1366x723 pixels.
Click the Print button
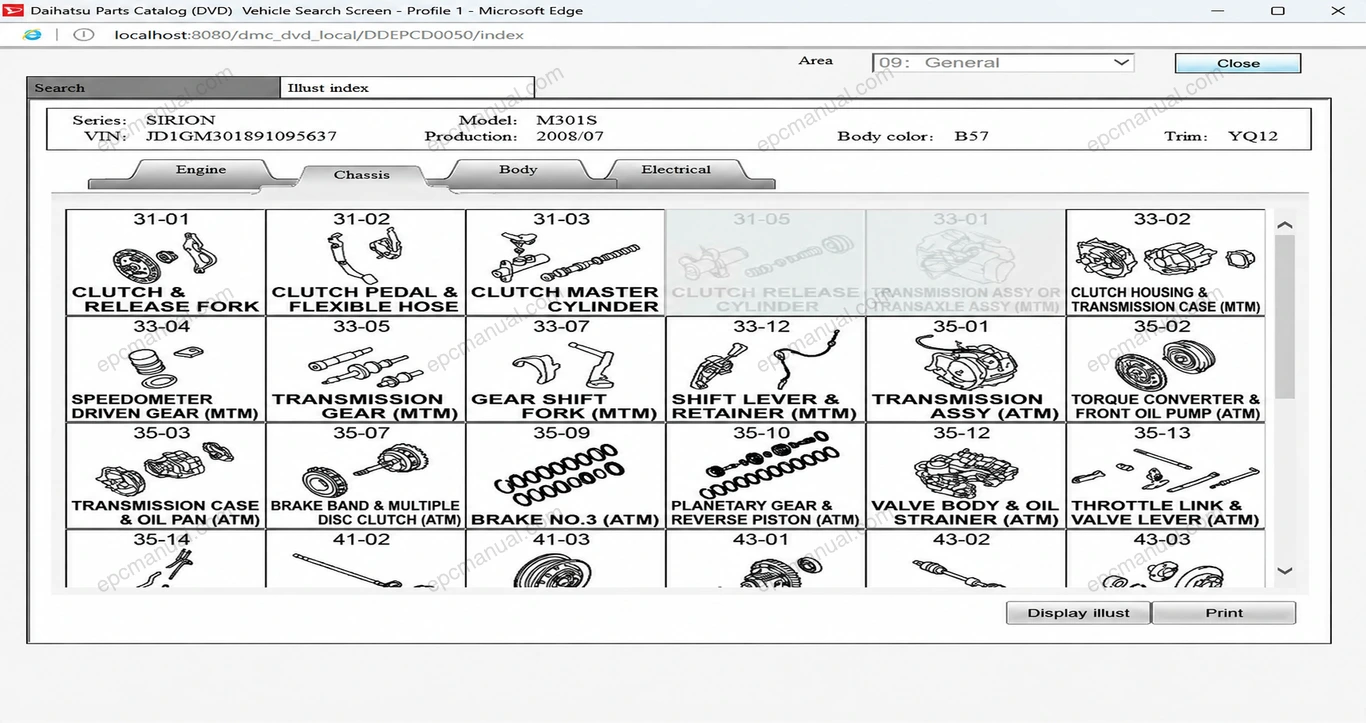pos(1224,613)
